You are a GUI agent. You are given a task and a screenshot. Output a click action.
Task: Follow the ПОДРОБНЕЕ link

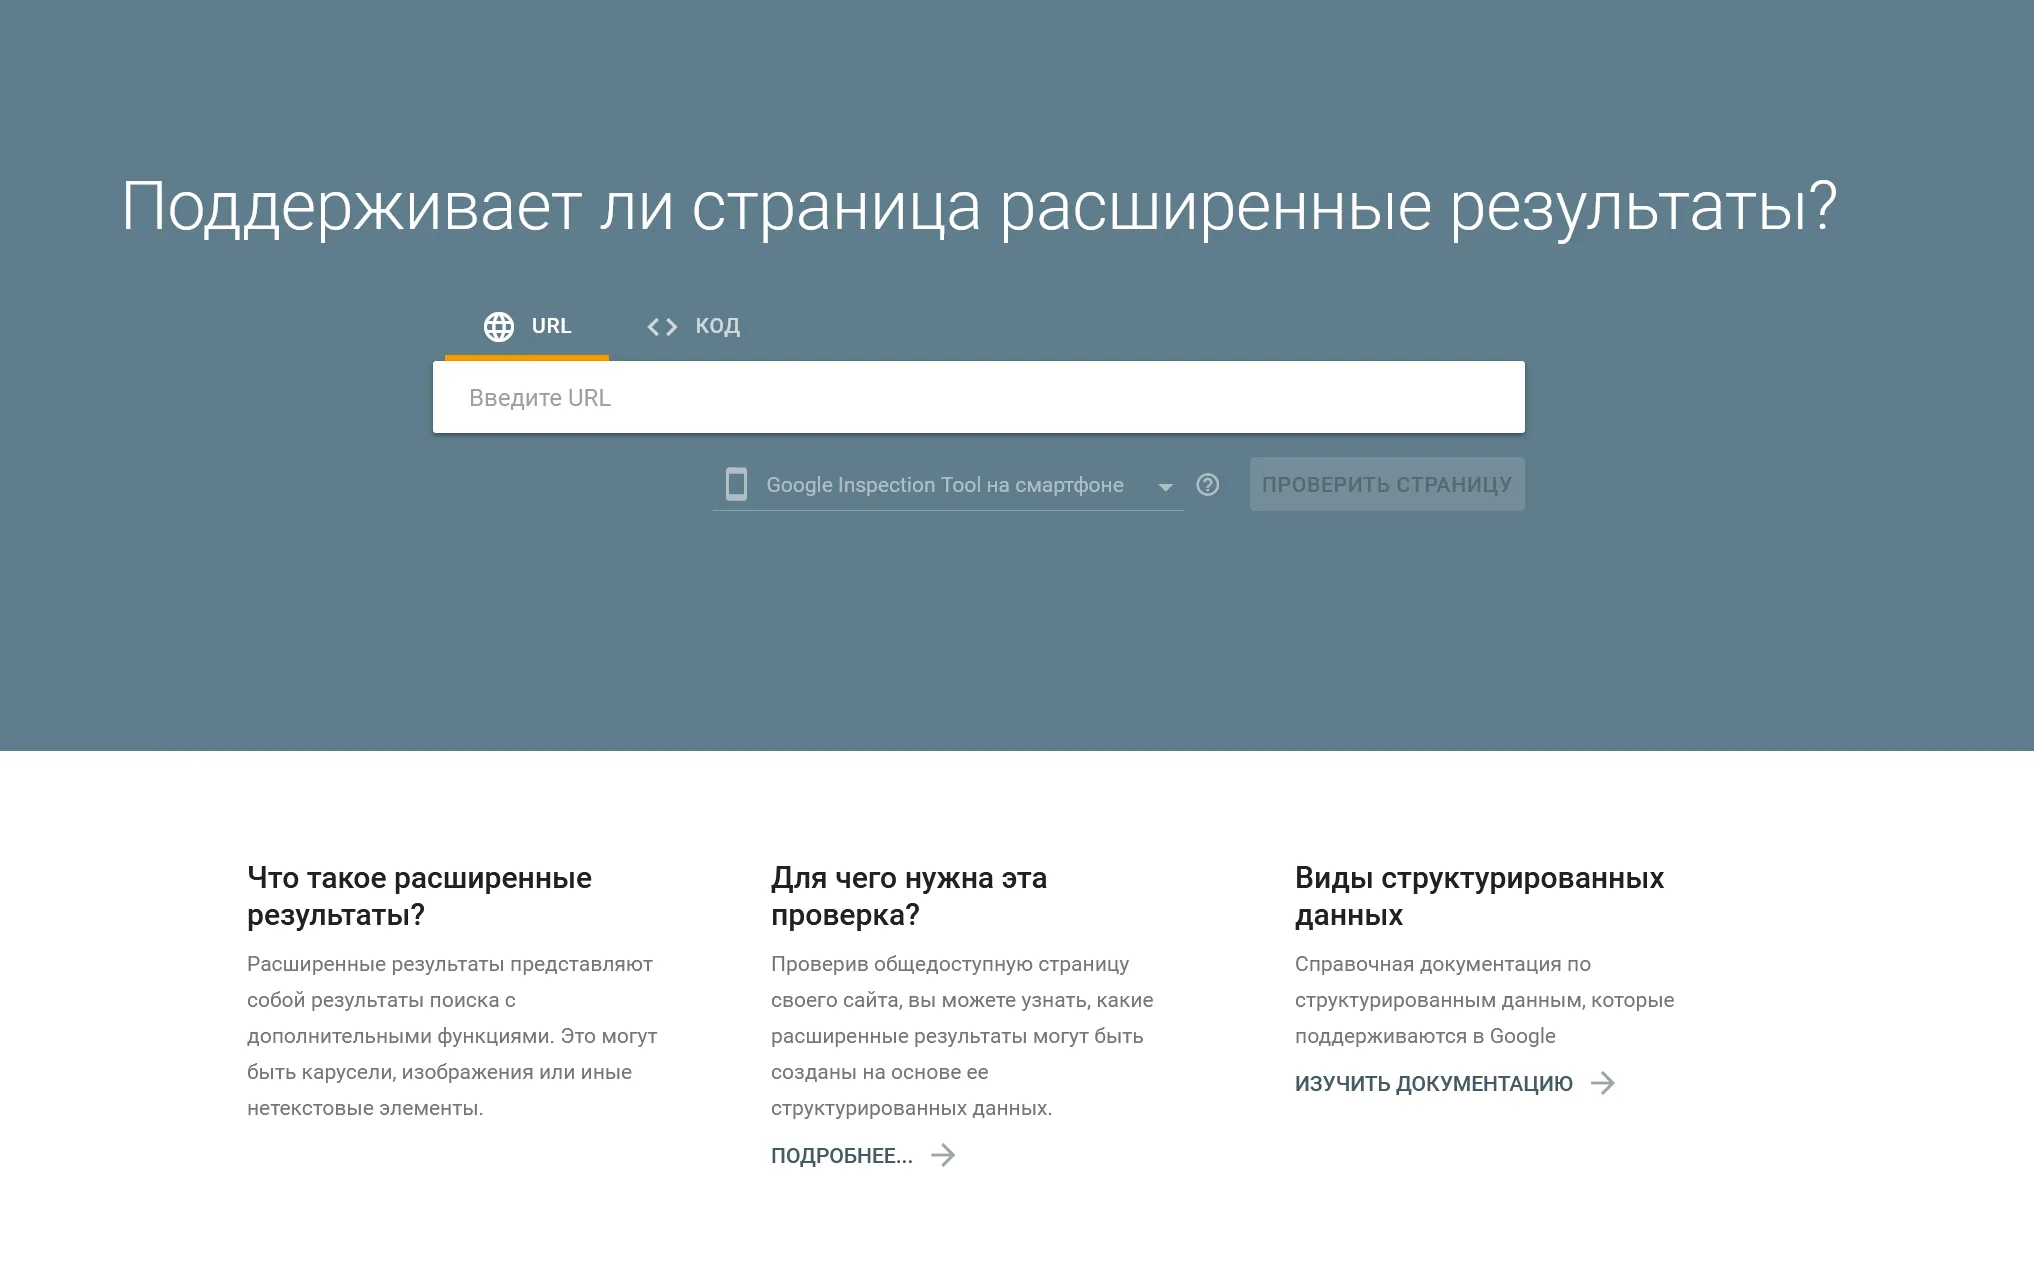coord(841,1156)
